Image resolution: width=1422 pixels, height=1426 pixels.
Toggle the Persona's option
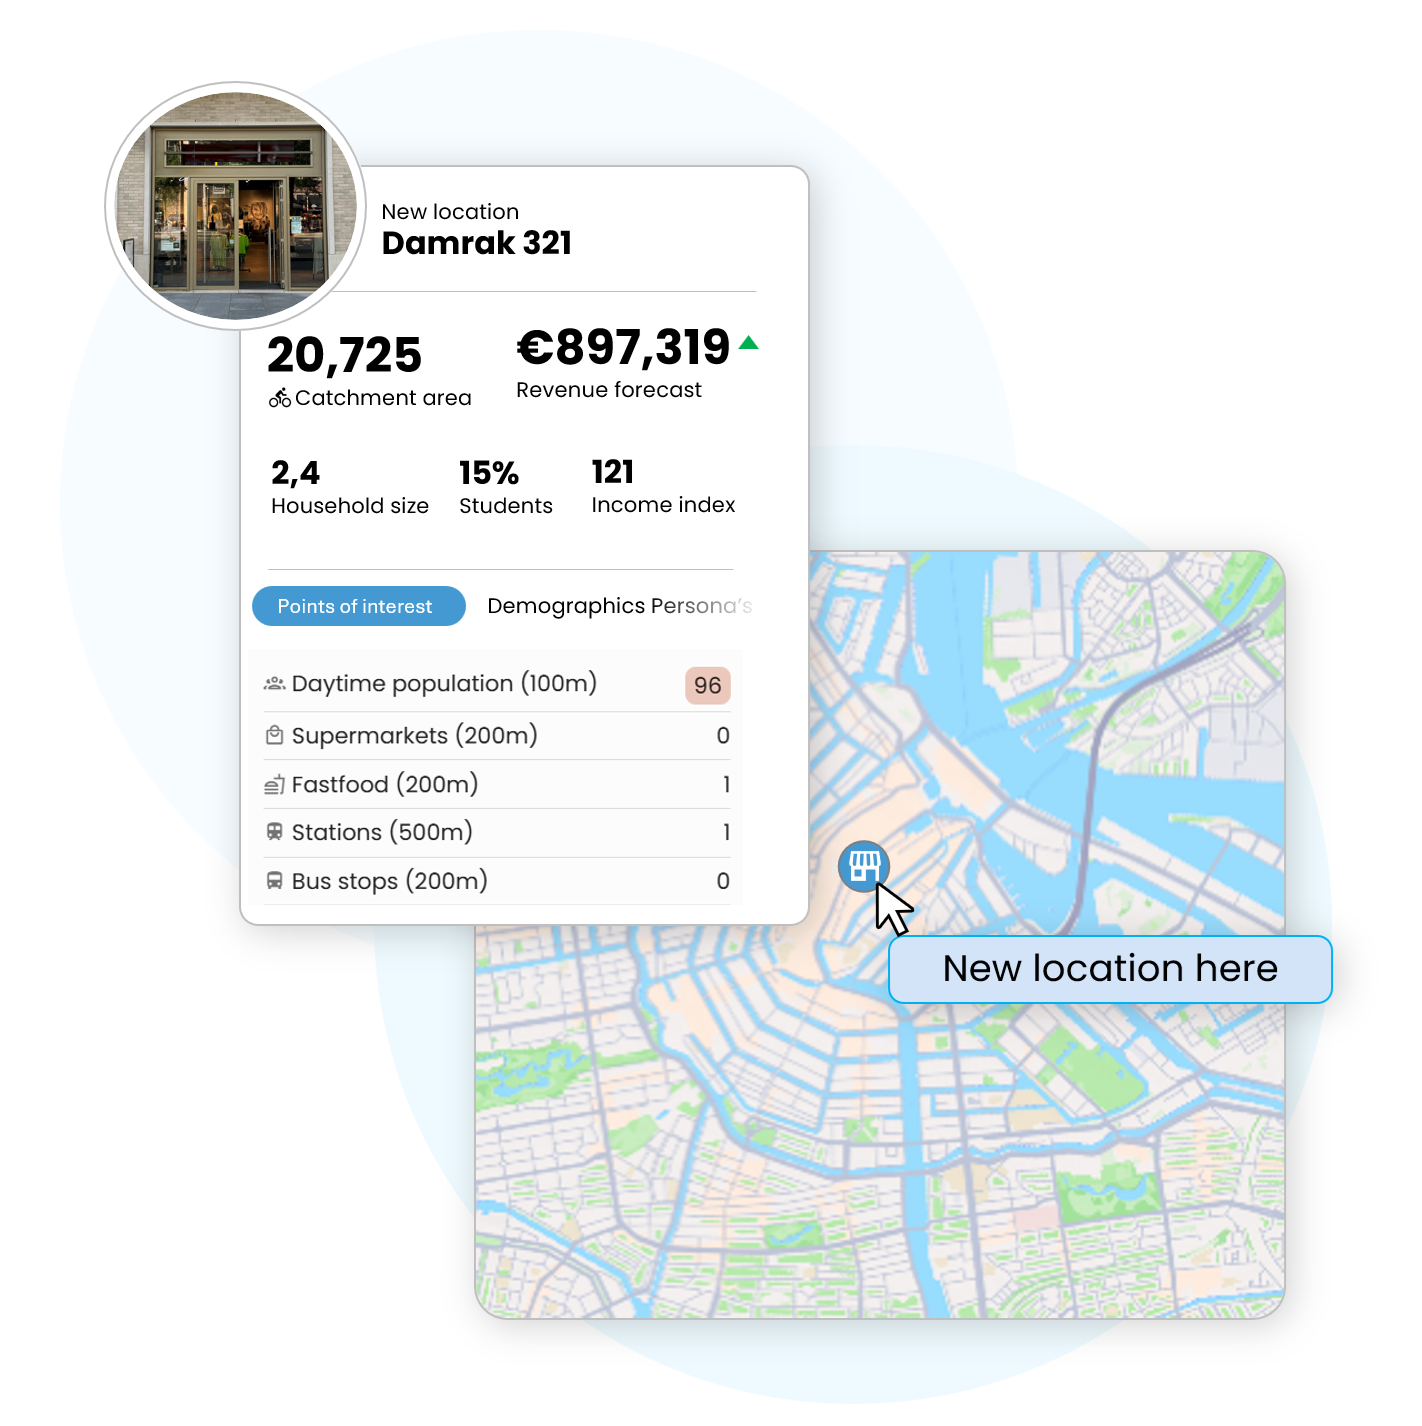(x=702, y=606)
